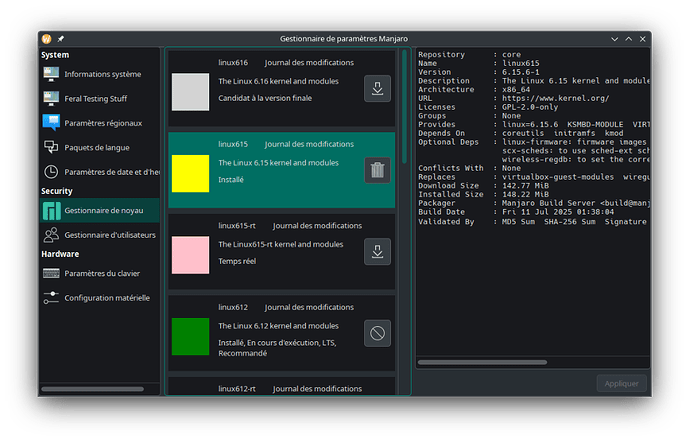The image size is (690, 442).
Task: Open the Paramètres du clavier keyboard icon
Action: [x=51, y=273]
